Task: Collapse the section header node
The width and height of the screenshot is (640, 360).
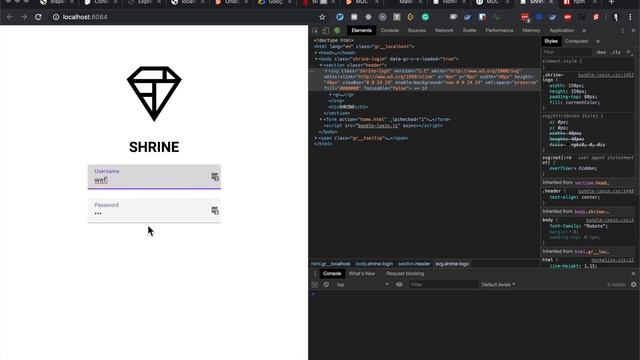Action: point(321,65)
